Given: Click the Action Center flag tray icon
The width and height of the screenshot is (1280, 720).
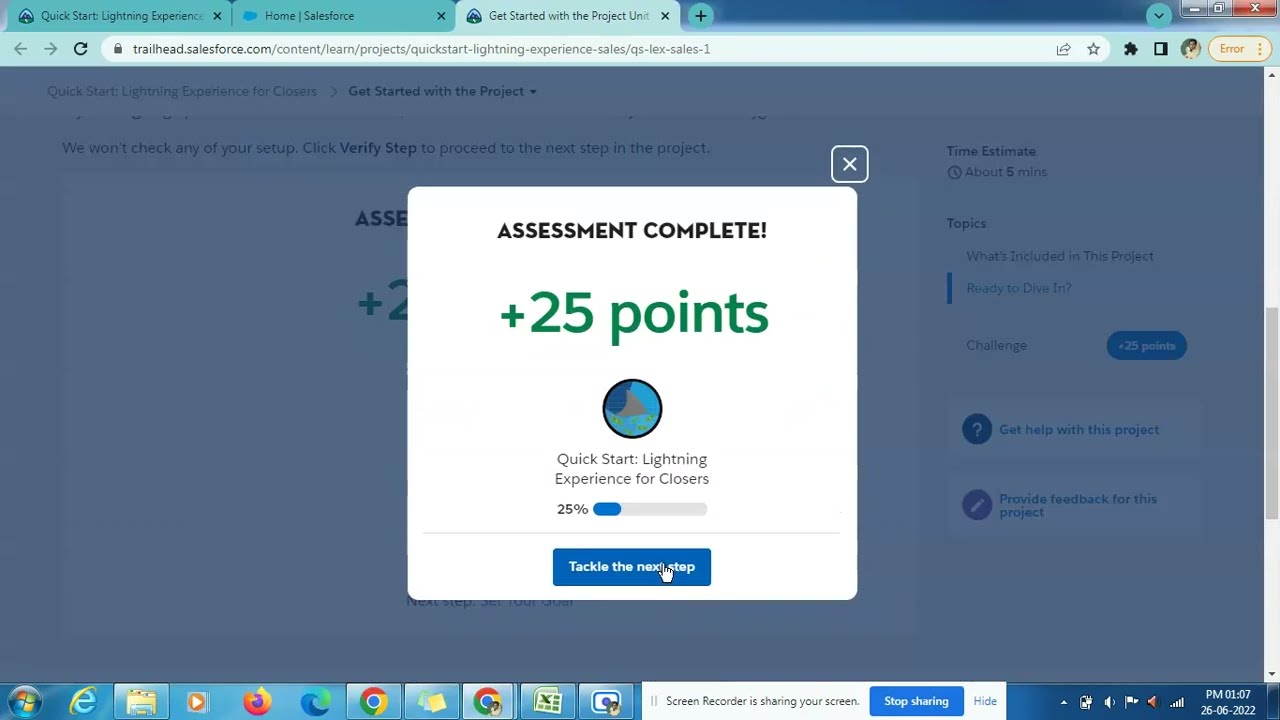Looking at the screenshot, I should (1131, 702).
